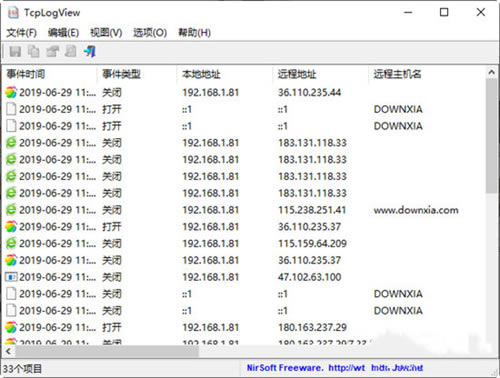
Task: Click the TcpLogView app icon in title bar
Action: (13, 13)
